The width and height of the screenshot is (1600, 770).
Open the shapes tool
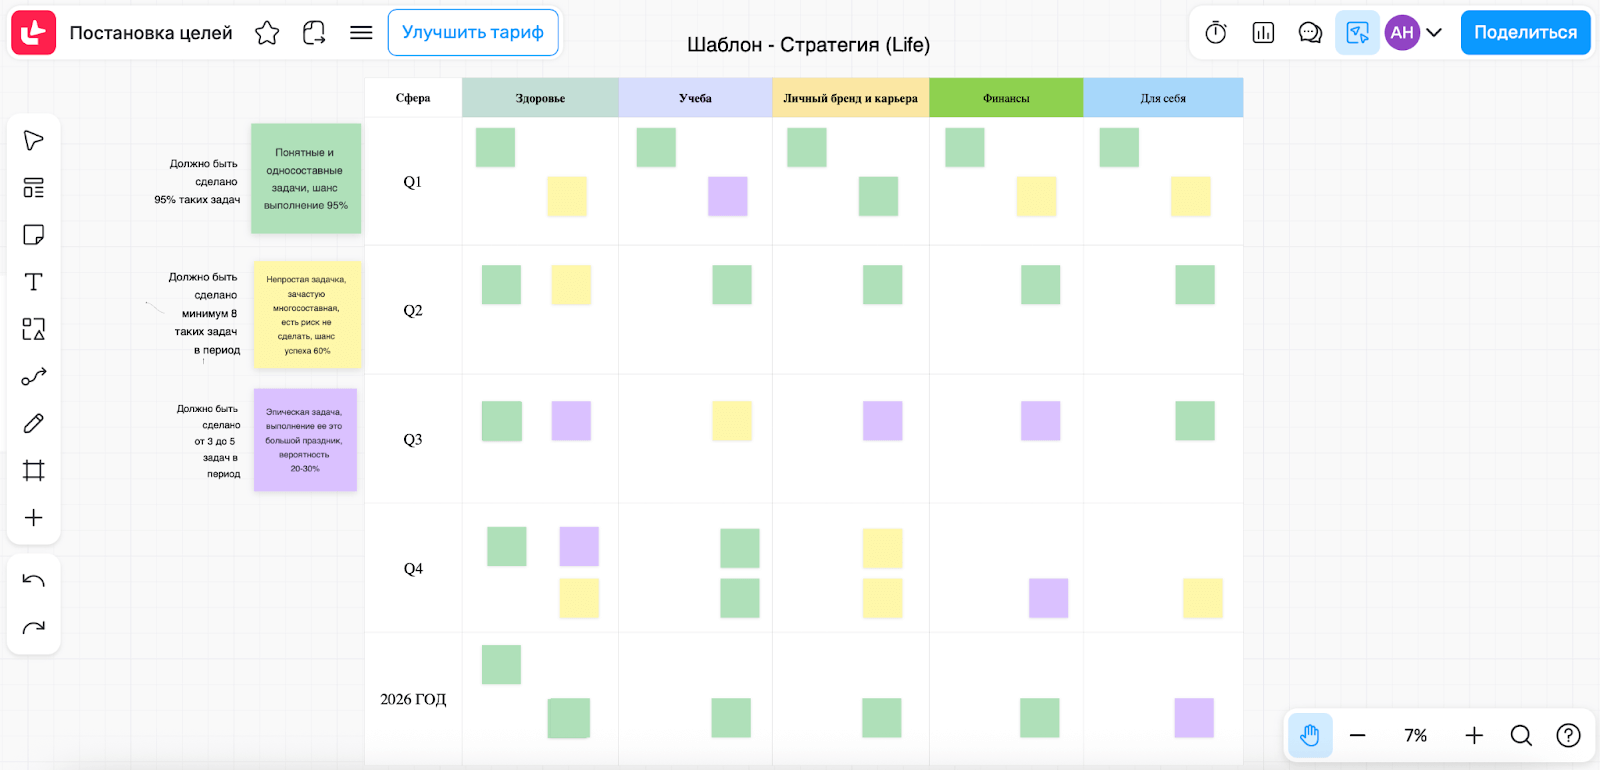click(x=33, y=329)
